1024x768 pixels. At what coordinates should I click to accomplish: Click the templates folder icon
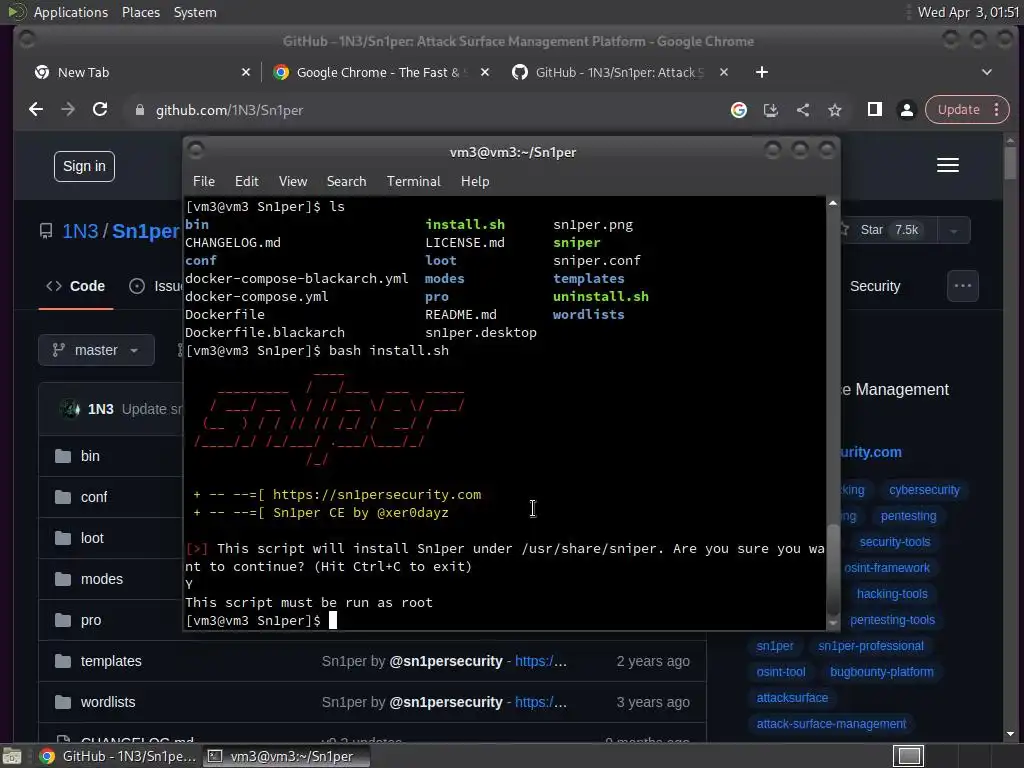click(x=63, y=662)
